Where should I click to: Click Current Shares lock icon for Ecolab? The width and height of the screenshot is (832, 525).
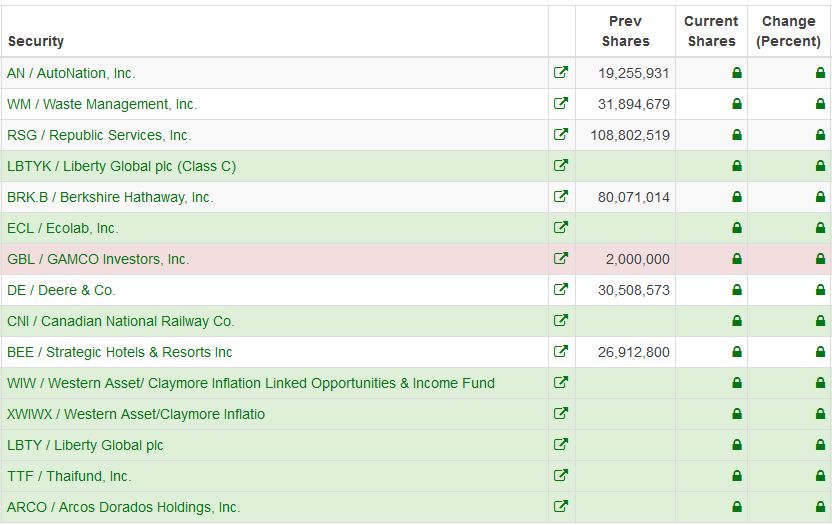(737, 228)
